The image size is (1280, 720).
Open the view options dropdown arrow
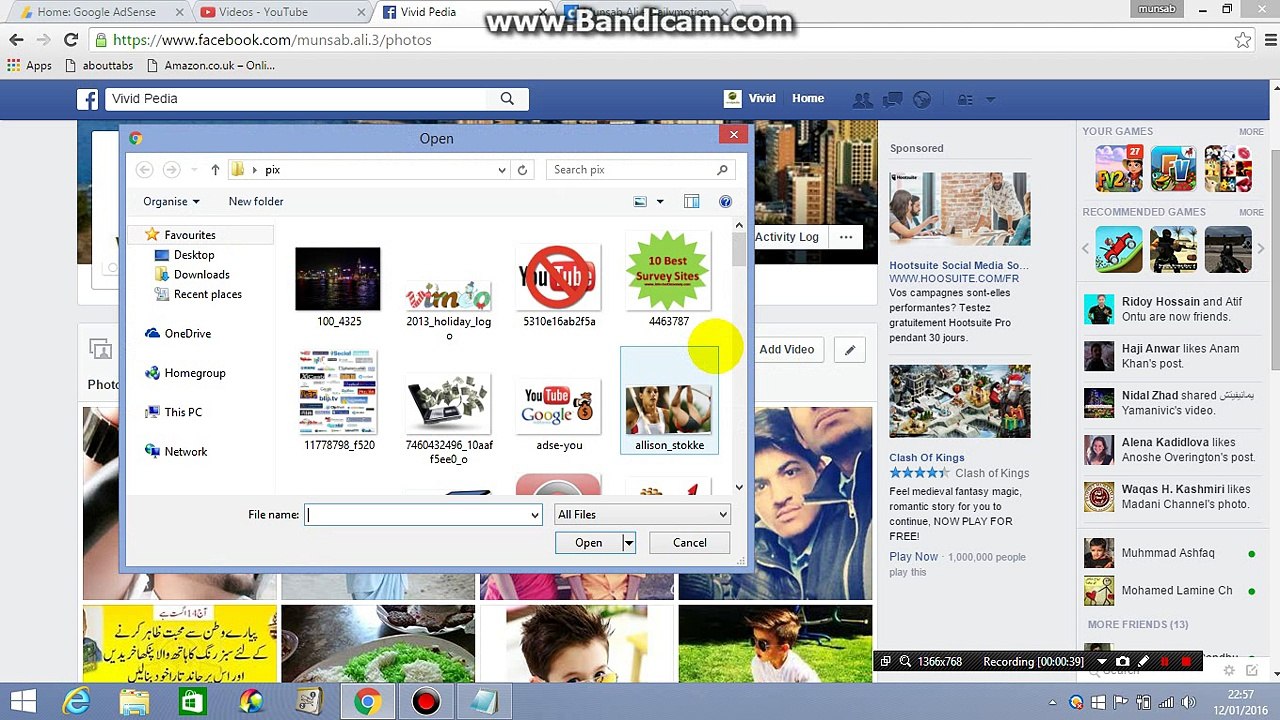(659, 202)
